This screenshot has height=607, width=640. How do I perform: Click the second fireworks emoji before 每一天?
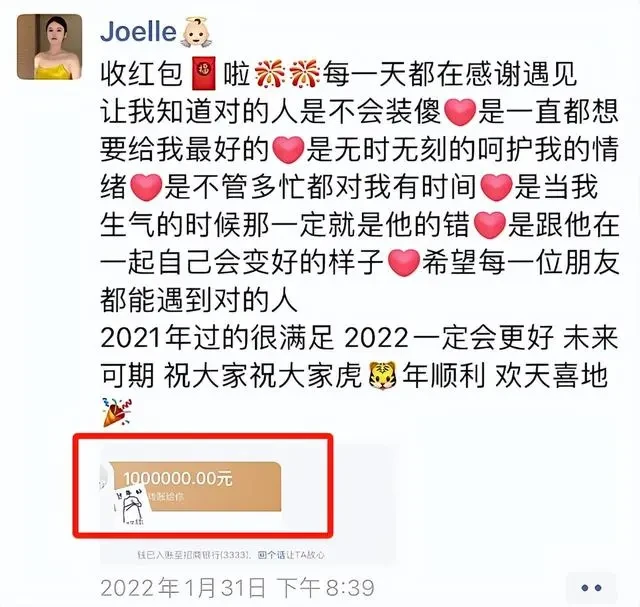click(304, 74)
